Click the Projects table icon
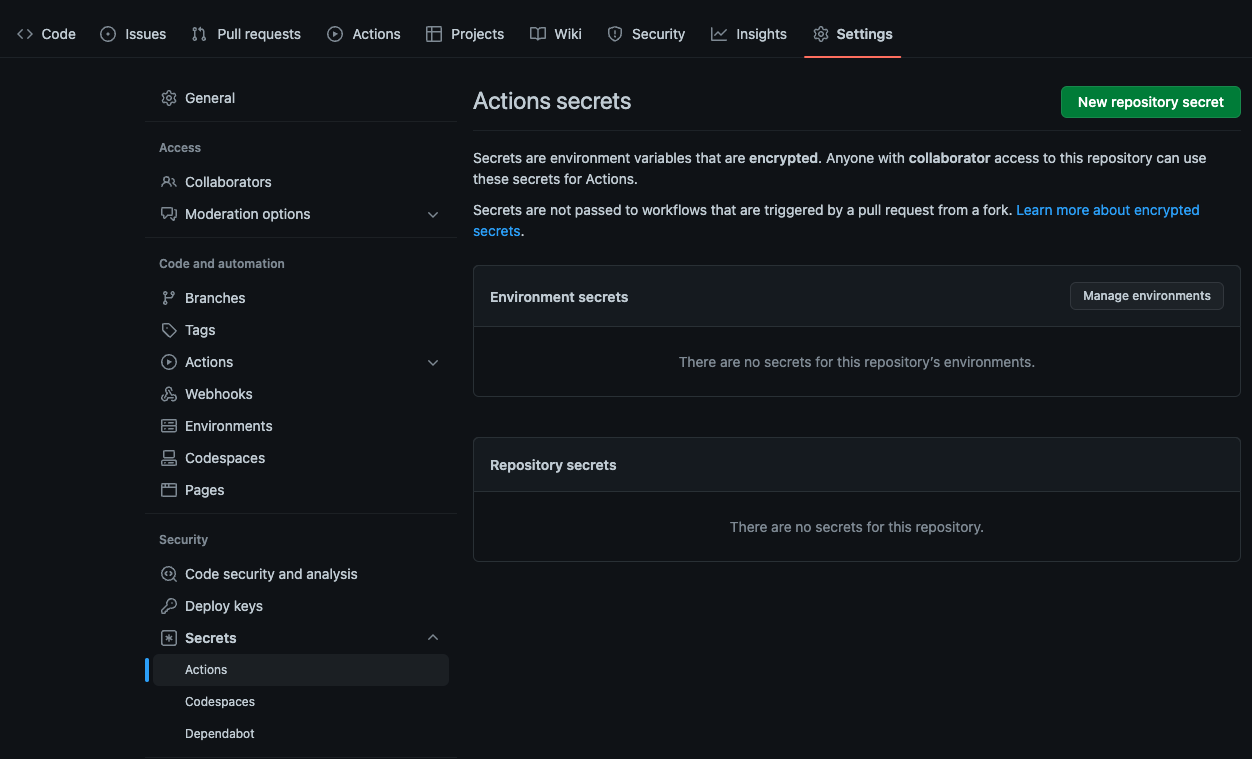The image size is (1252, 759). (434, 34)
